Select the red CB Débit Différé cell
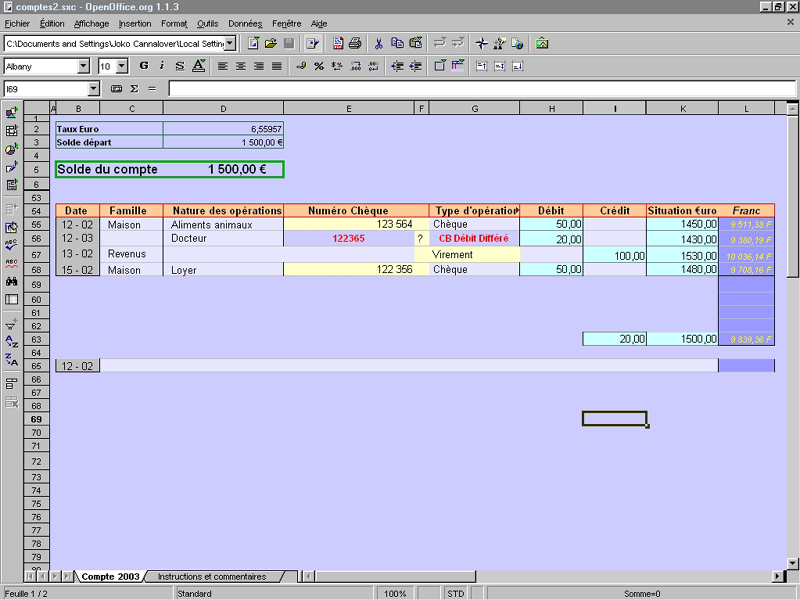800x600 pixels. (474, 238)
